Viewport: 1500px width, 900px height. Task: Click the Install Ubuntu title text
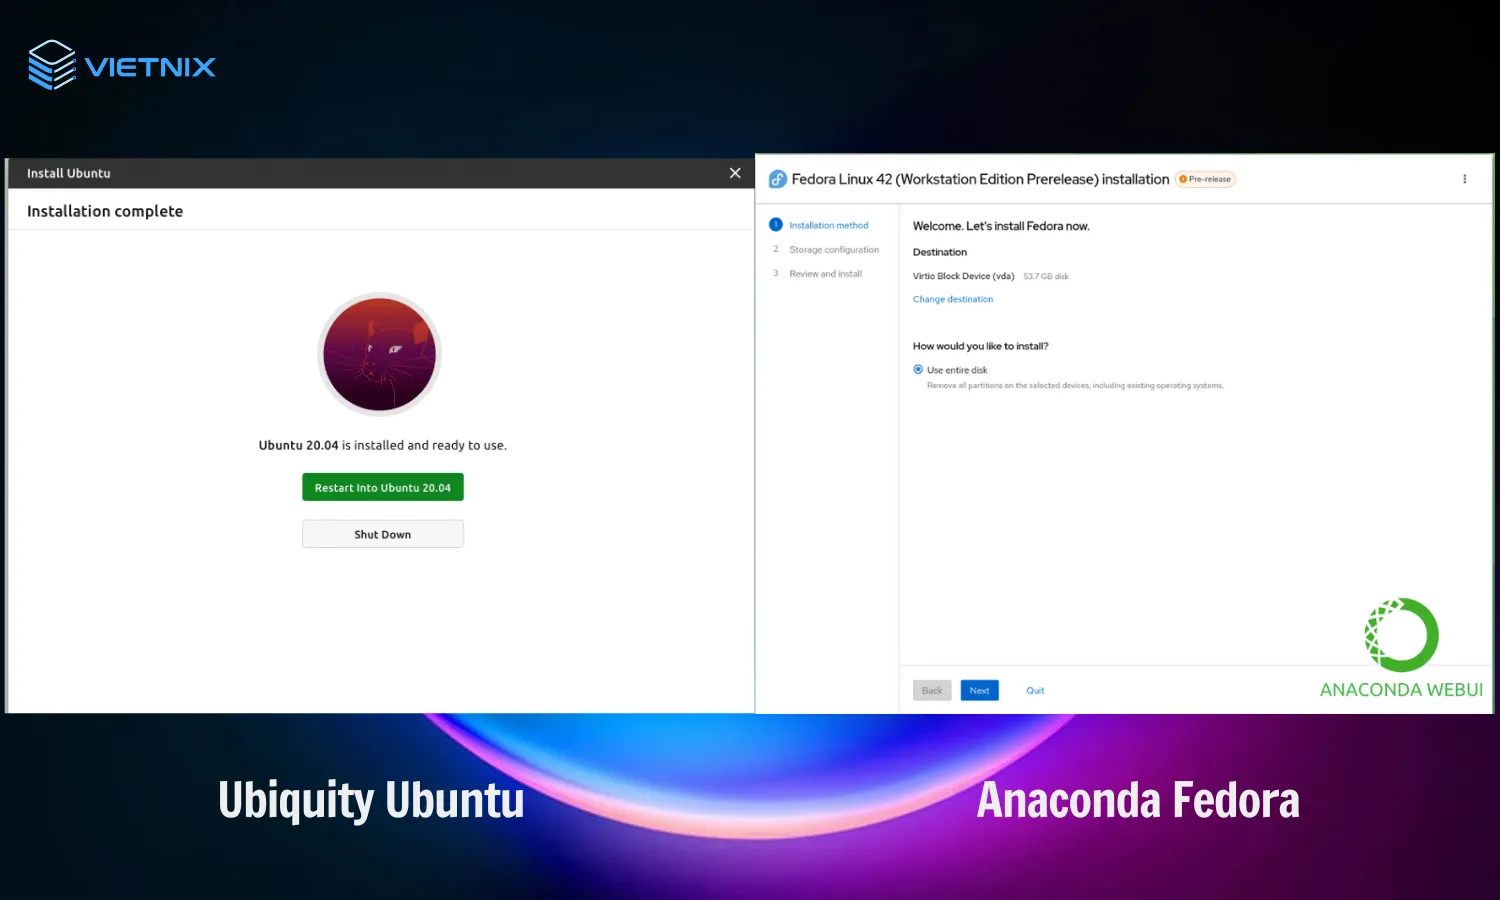pos(68,173)
